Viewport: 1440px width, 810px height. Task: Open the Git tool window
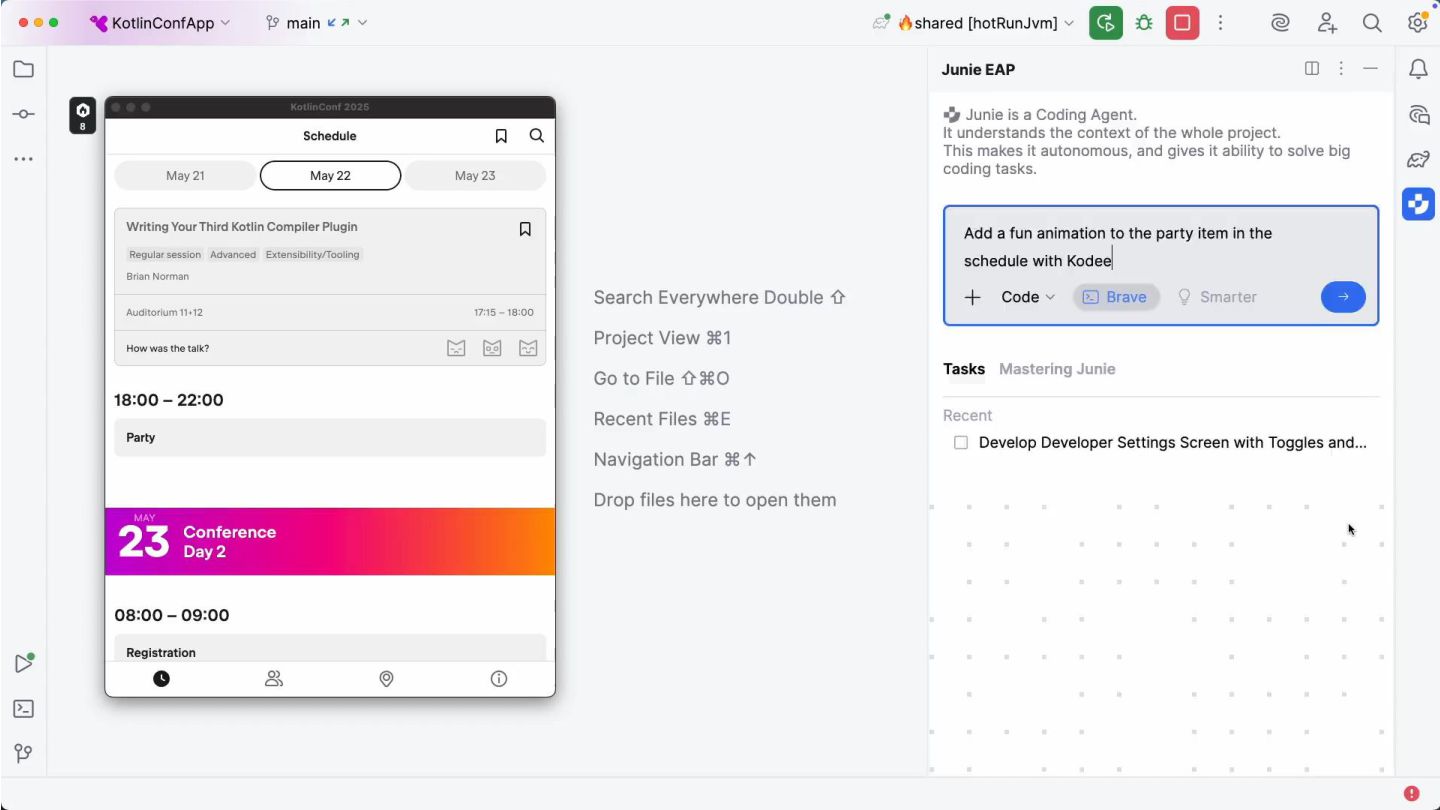tap(23, 753)
